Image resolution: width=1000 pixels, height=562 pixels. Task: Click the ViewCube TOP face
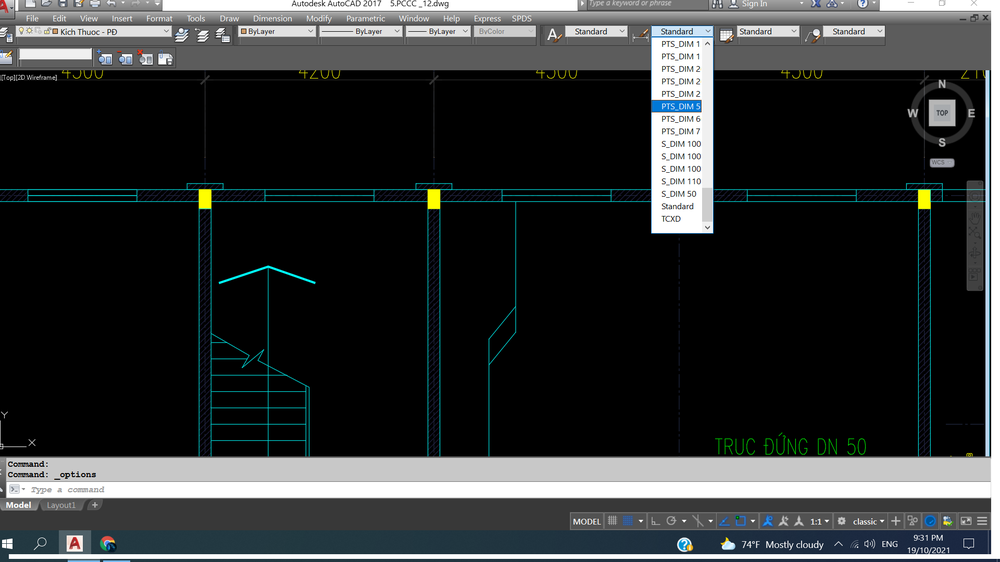pyautogui.click(x=942, y=113)
